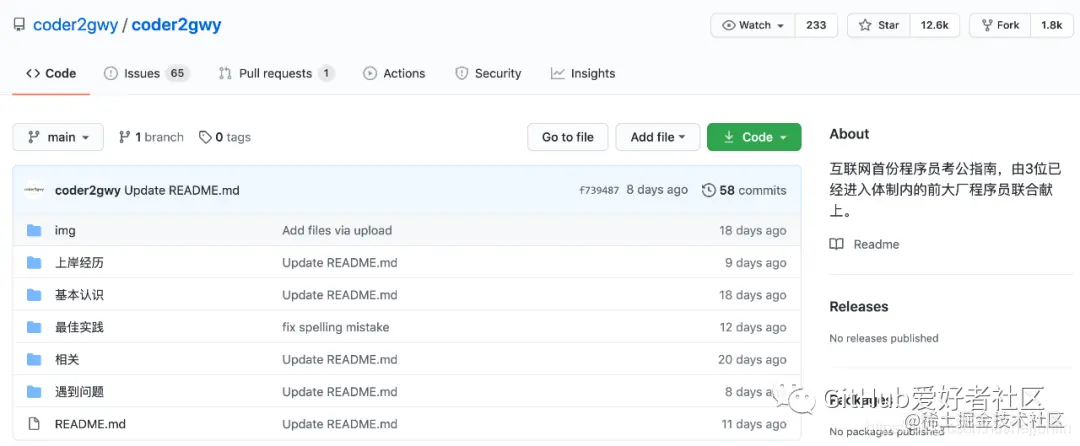Image resolution: width=1080 pixels, height=446 pixels.
Task: Click the Watch eye icon
Action: pos(729,25)
